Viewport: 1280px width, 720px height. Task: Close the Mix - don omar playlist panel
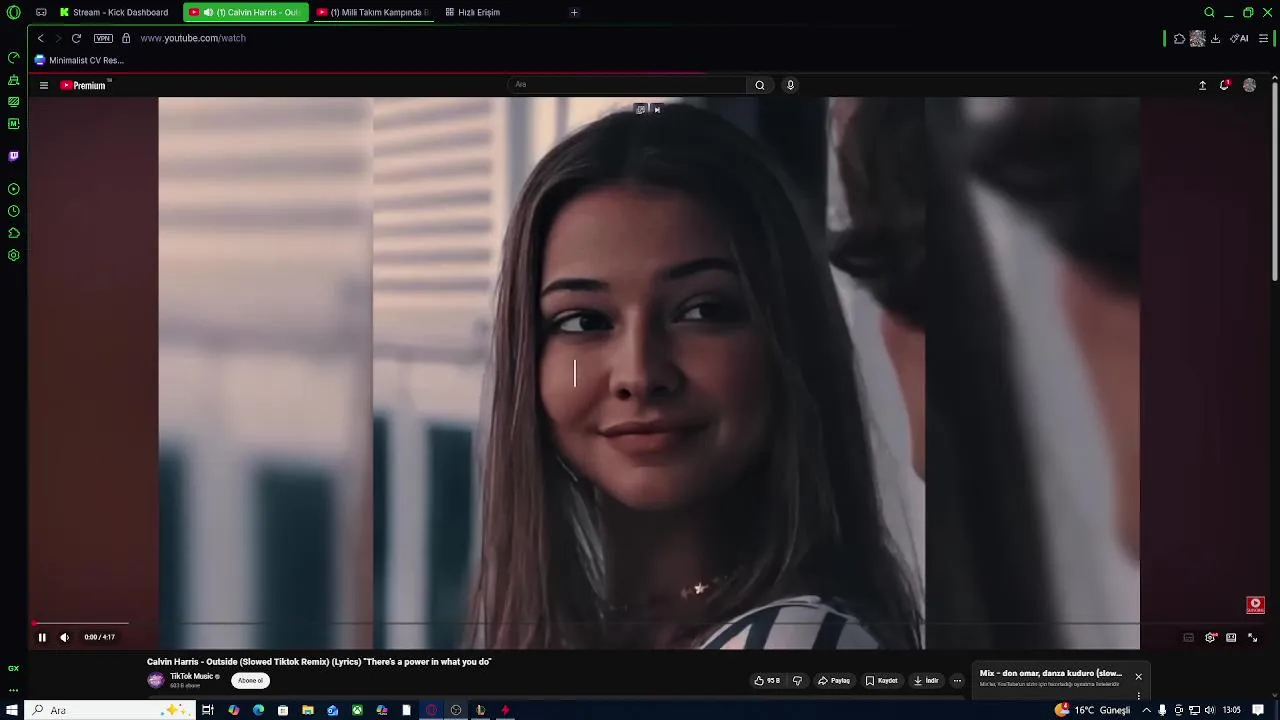click(1138, 676)
